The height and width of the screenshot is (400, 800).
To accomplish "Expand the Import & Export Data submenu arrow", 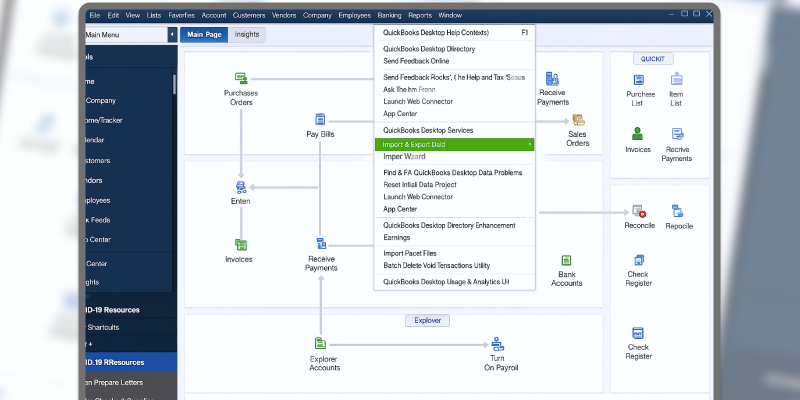I will pos(530,145).
